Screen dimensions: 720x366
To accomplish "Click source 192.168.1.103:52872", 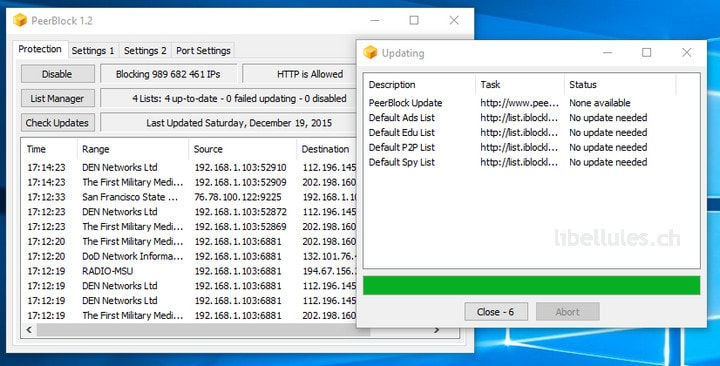I will tap(241, 212).
